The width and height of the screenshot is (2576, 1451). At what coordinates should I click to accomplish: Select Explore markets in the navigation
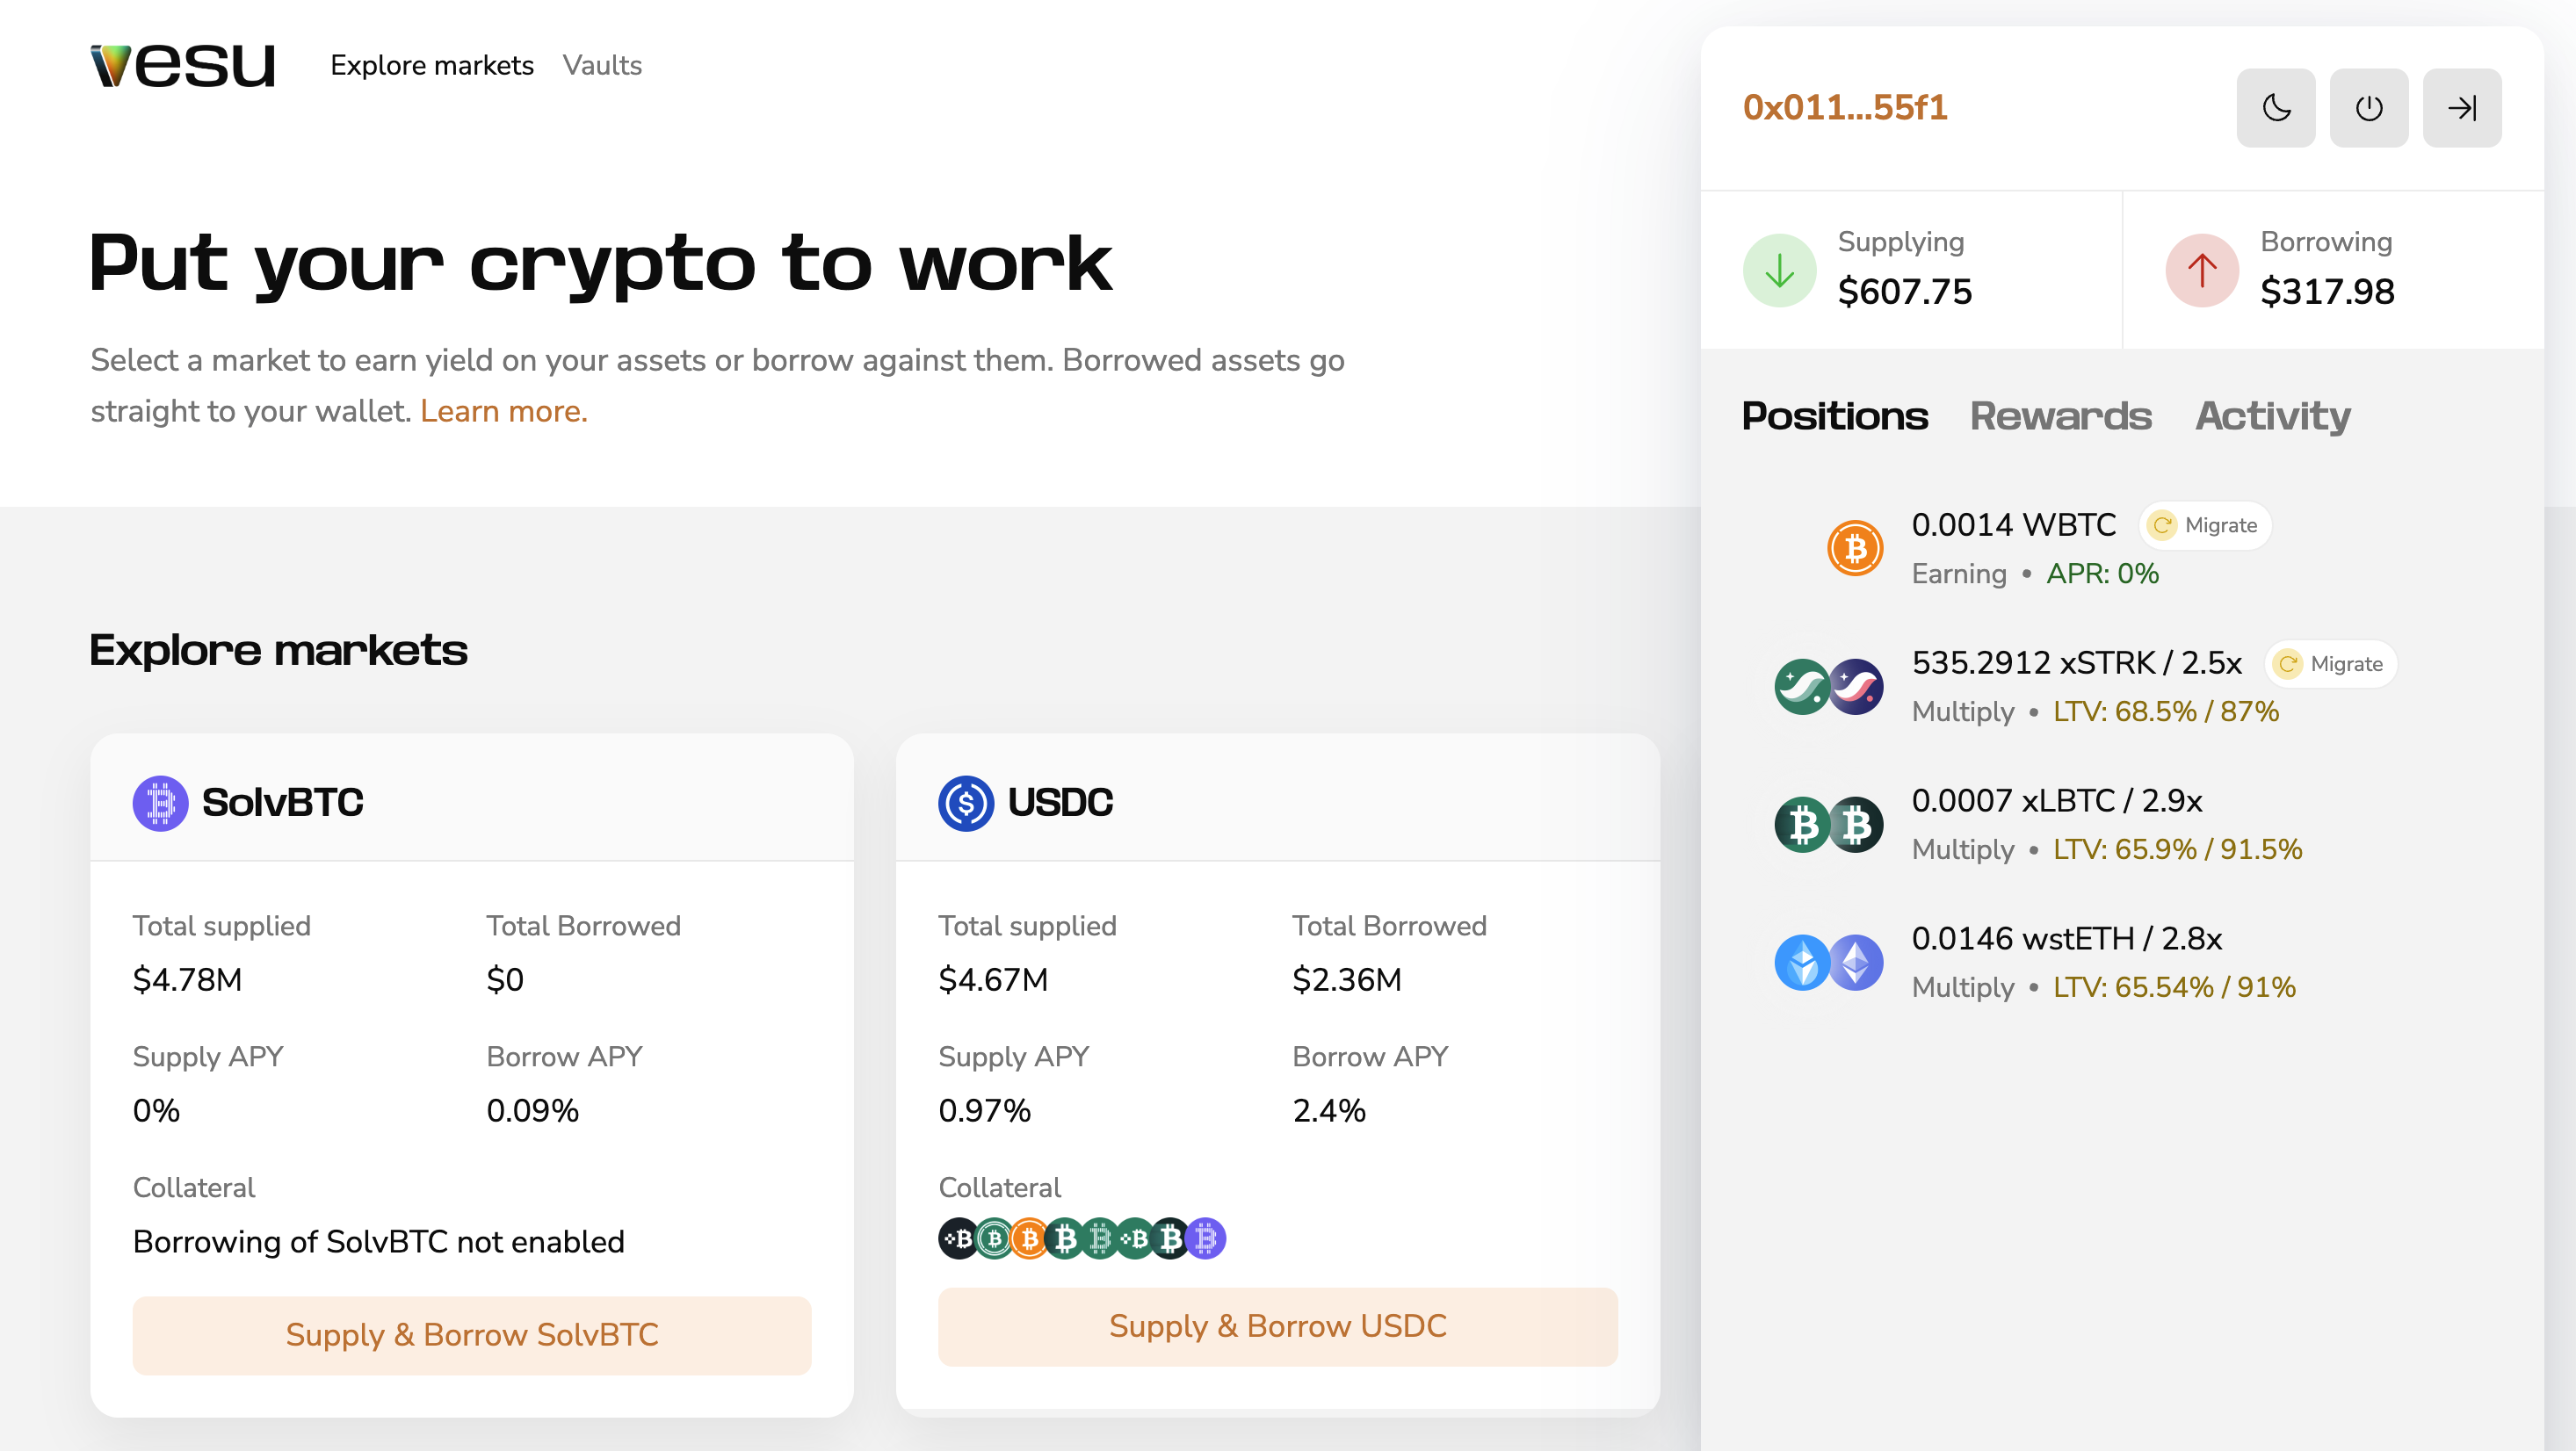coord(432,64)
